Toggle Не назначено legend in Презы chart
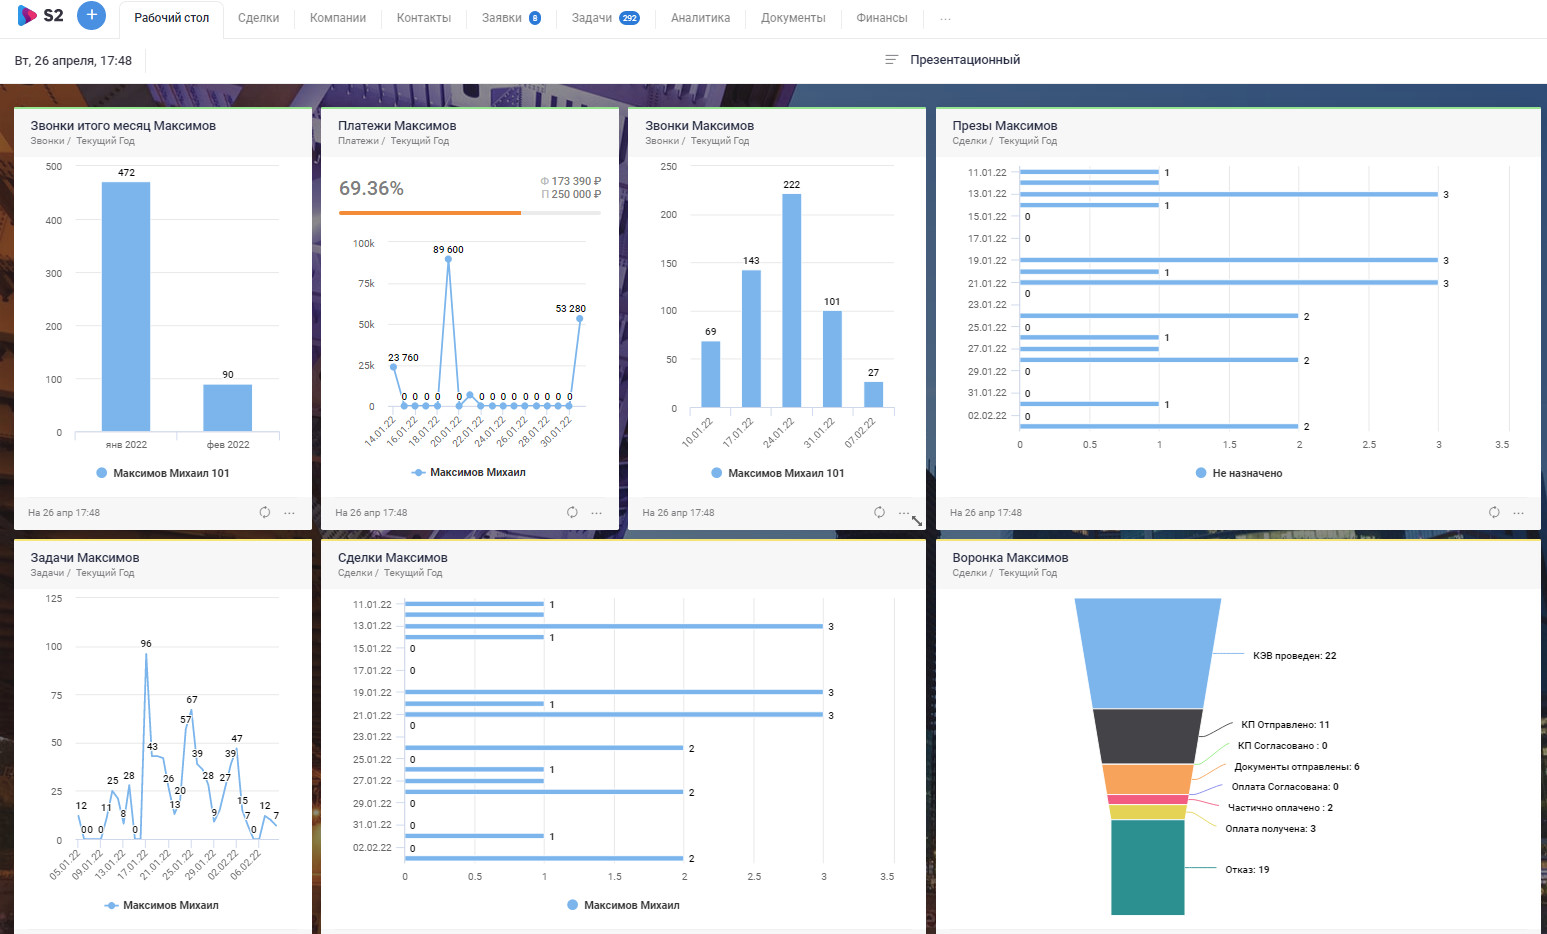This screenshot has width=1547, height=934. (1239, 473)
